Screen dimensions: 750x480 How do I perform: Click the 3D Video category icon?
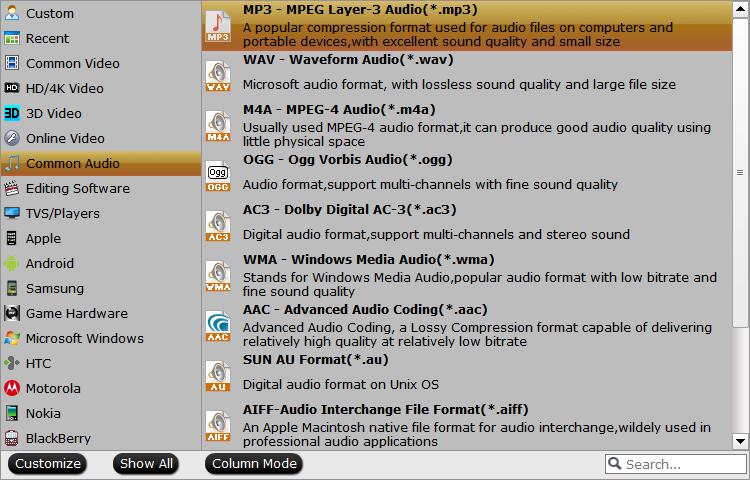point(12,114)
